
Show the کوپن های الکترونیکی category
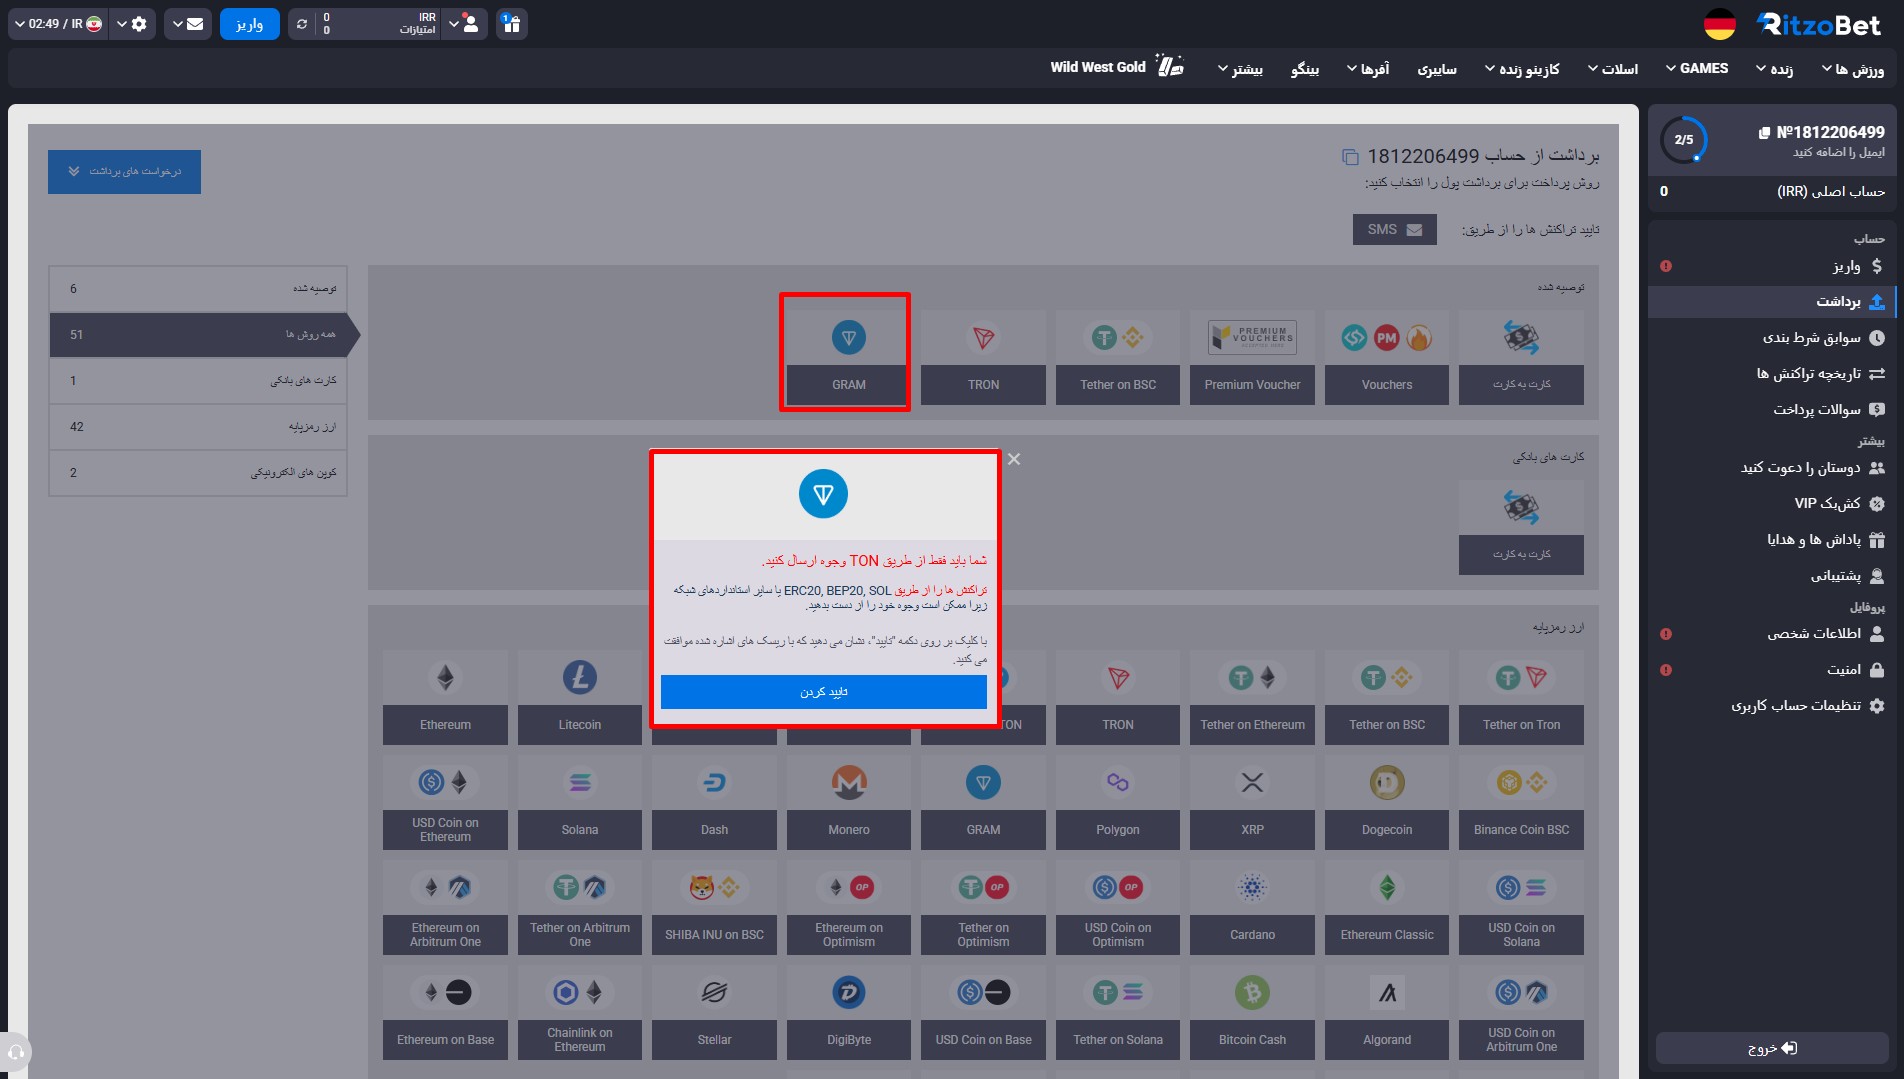[x=198, y=473]
